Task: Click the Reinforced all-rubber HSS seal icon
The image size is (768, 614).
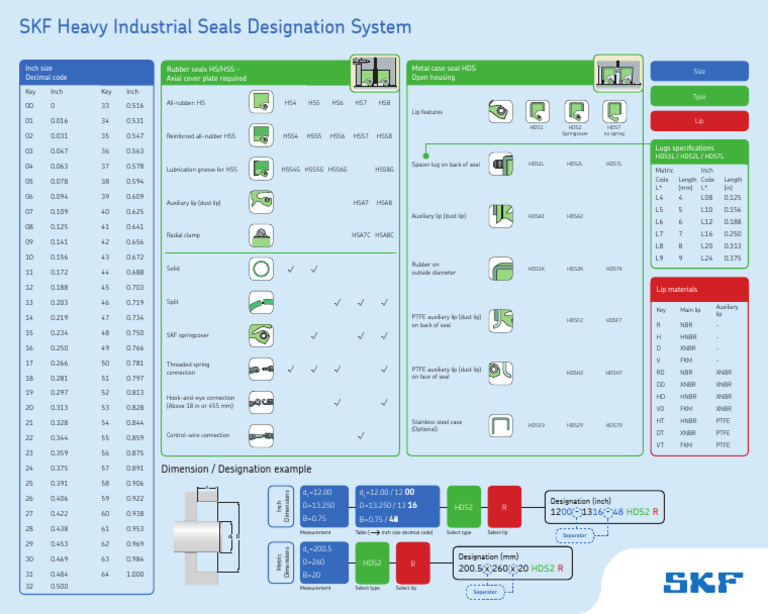Action: 261,136
